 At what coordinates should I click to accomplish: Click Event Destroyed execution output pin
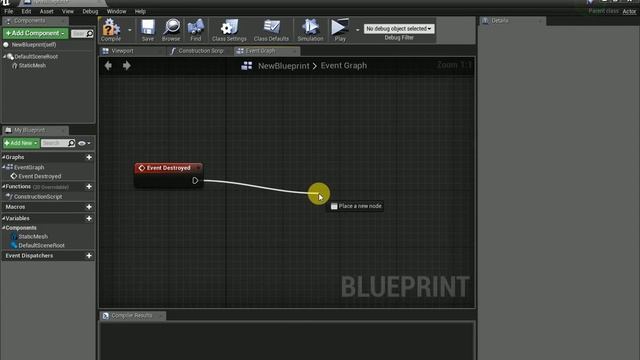pyautogui.click(x=195, y=180)
